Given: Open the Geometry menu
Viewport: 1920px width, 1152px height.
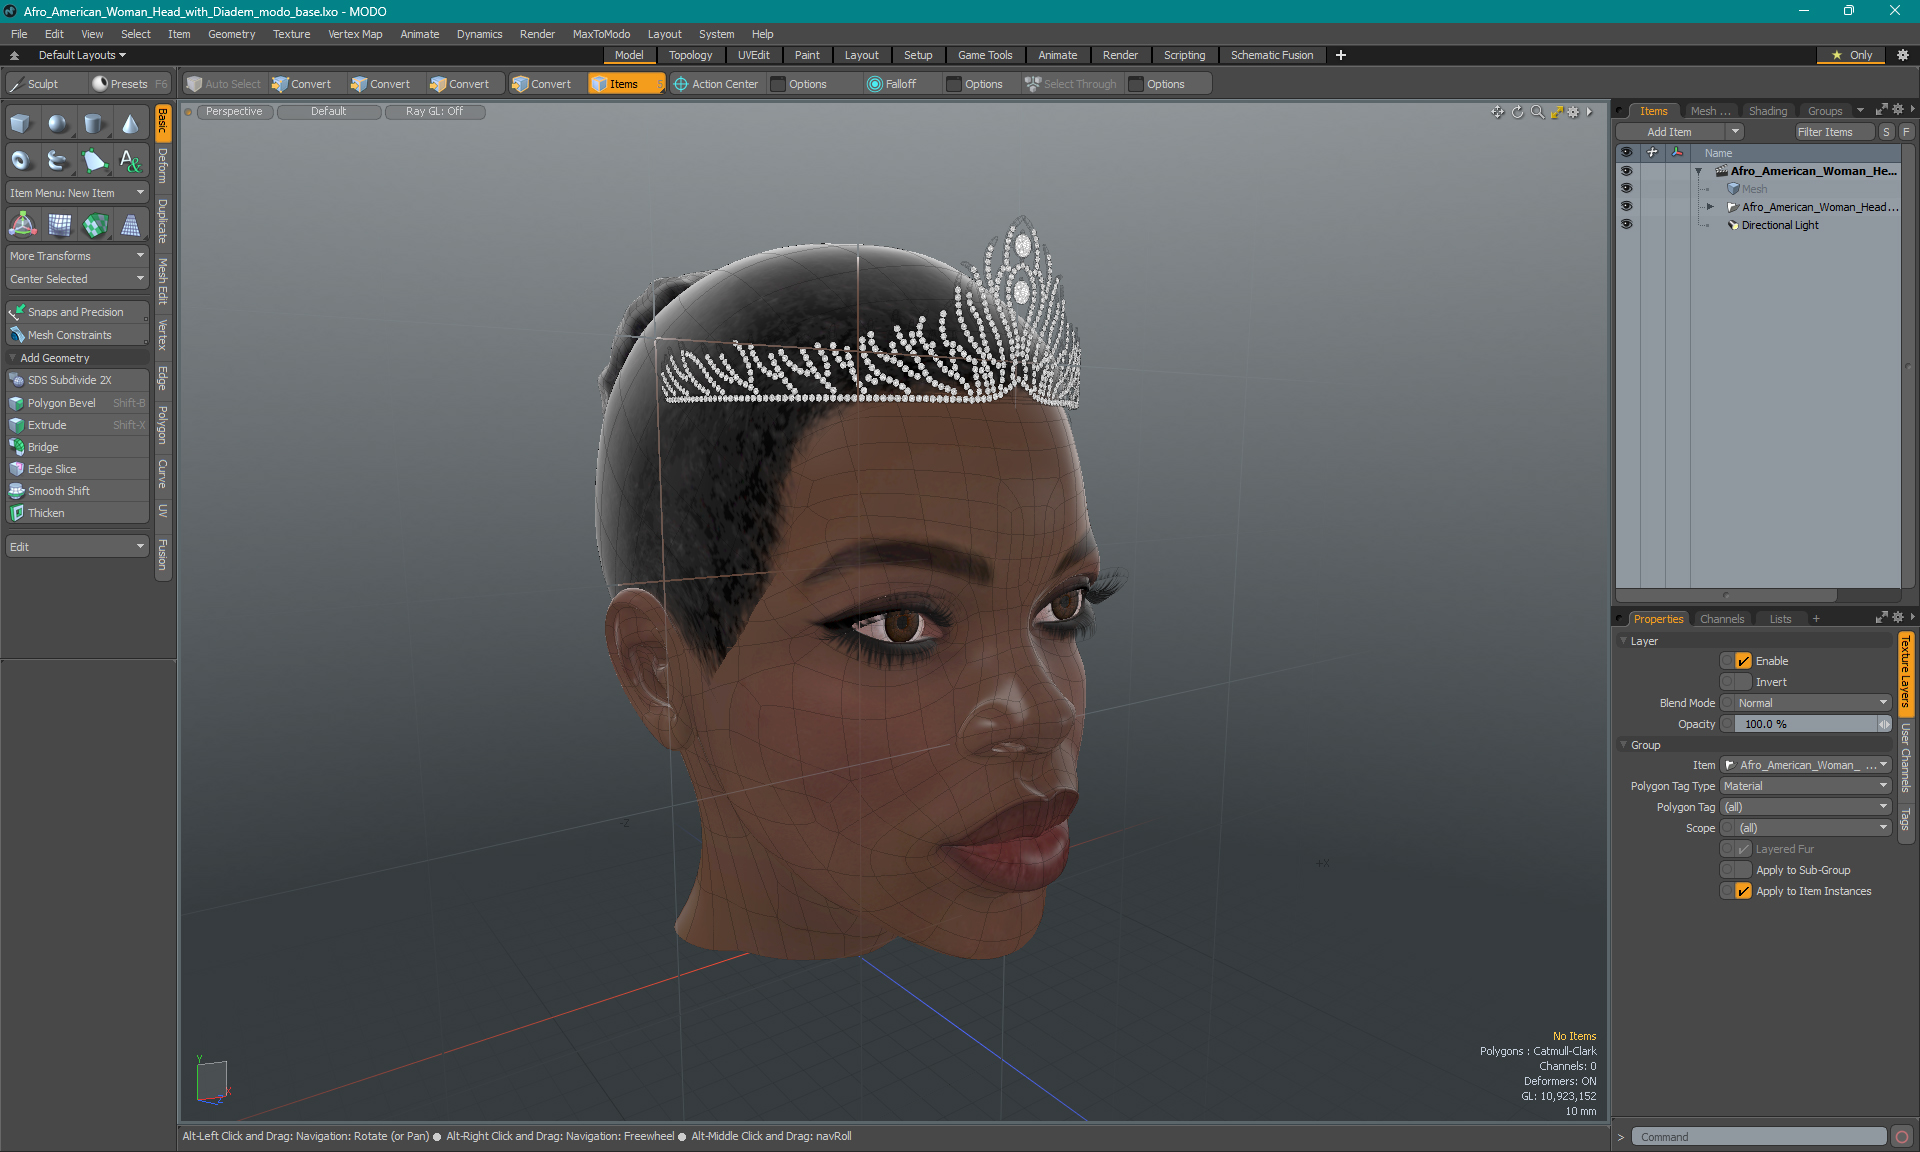Looking at the screenshot, I should [x=231, y=34].
